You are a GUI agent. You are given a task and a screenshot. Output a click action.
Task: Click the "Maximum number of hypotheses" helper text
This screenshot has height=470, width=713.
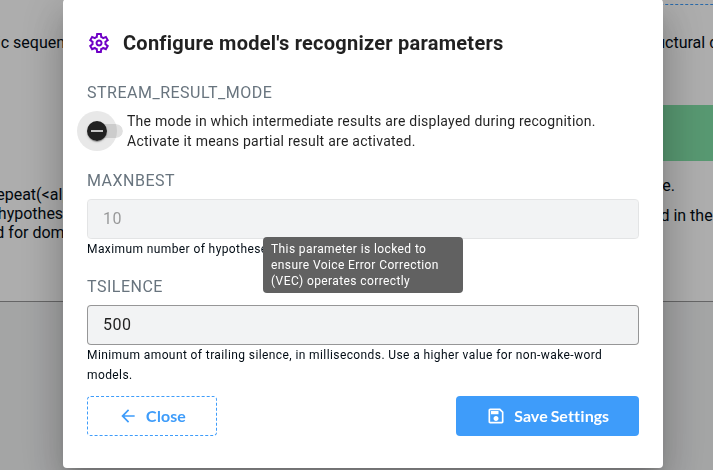[x=175, y=249]
